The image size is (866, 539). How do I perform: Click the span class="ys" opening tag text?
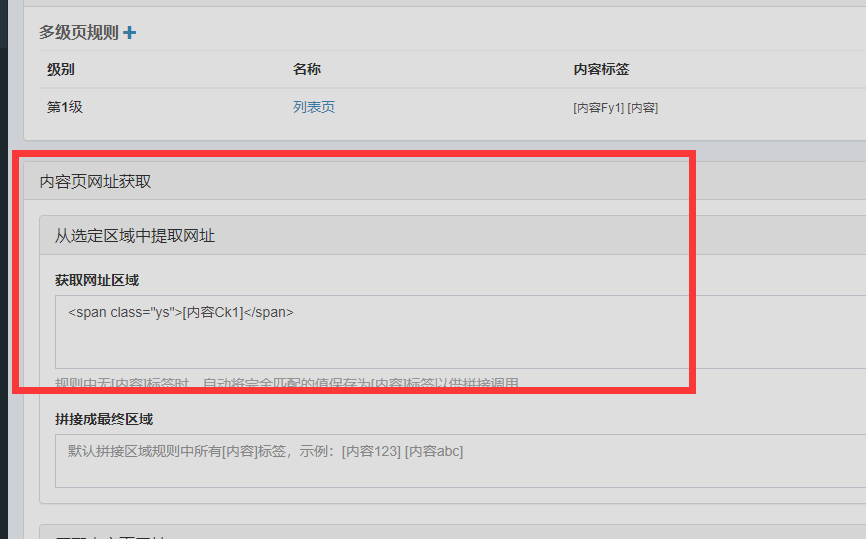[124, 312]
